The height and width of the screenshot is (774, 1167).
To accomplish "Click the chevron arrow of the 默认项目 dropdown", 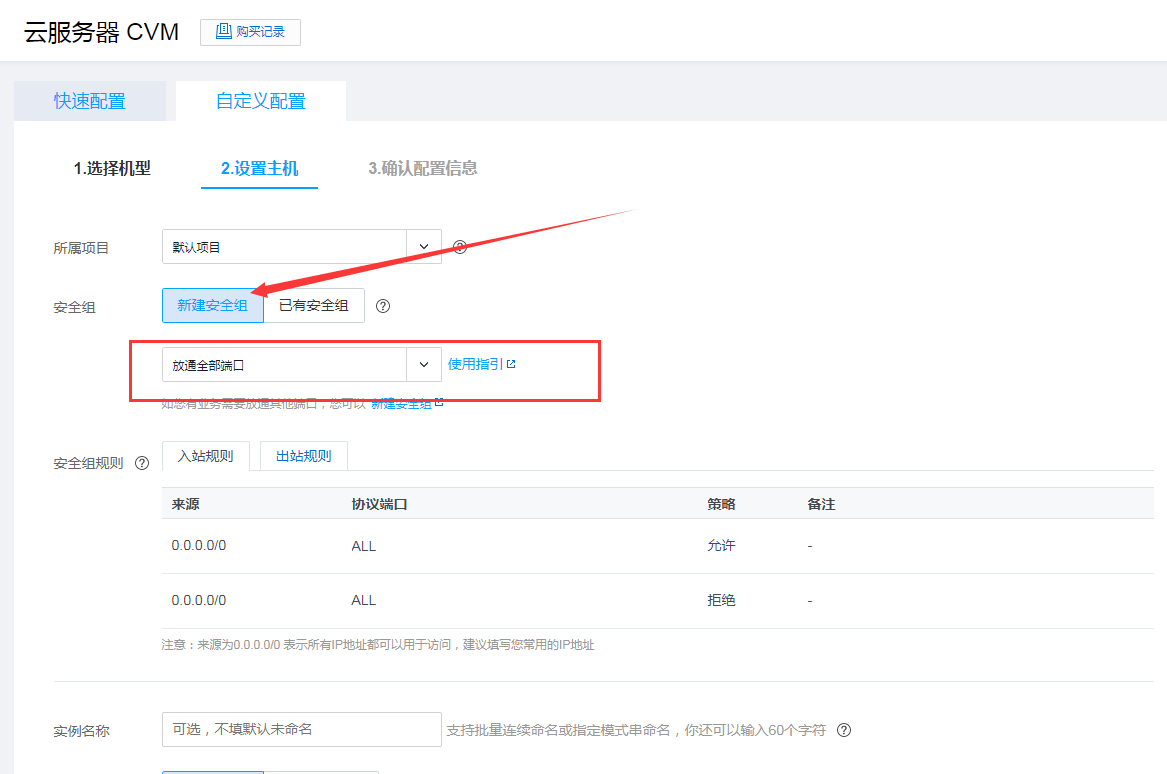I will point(423,246).
